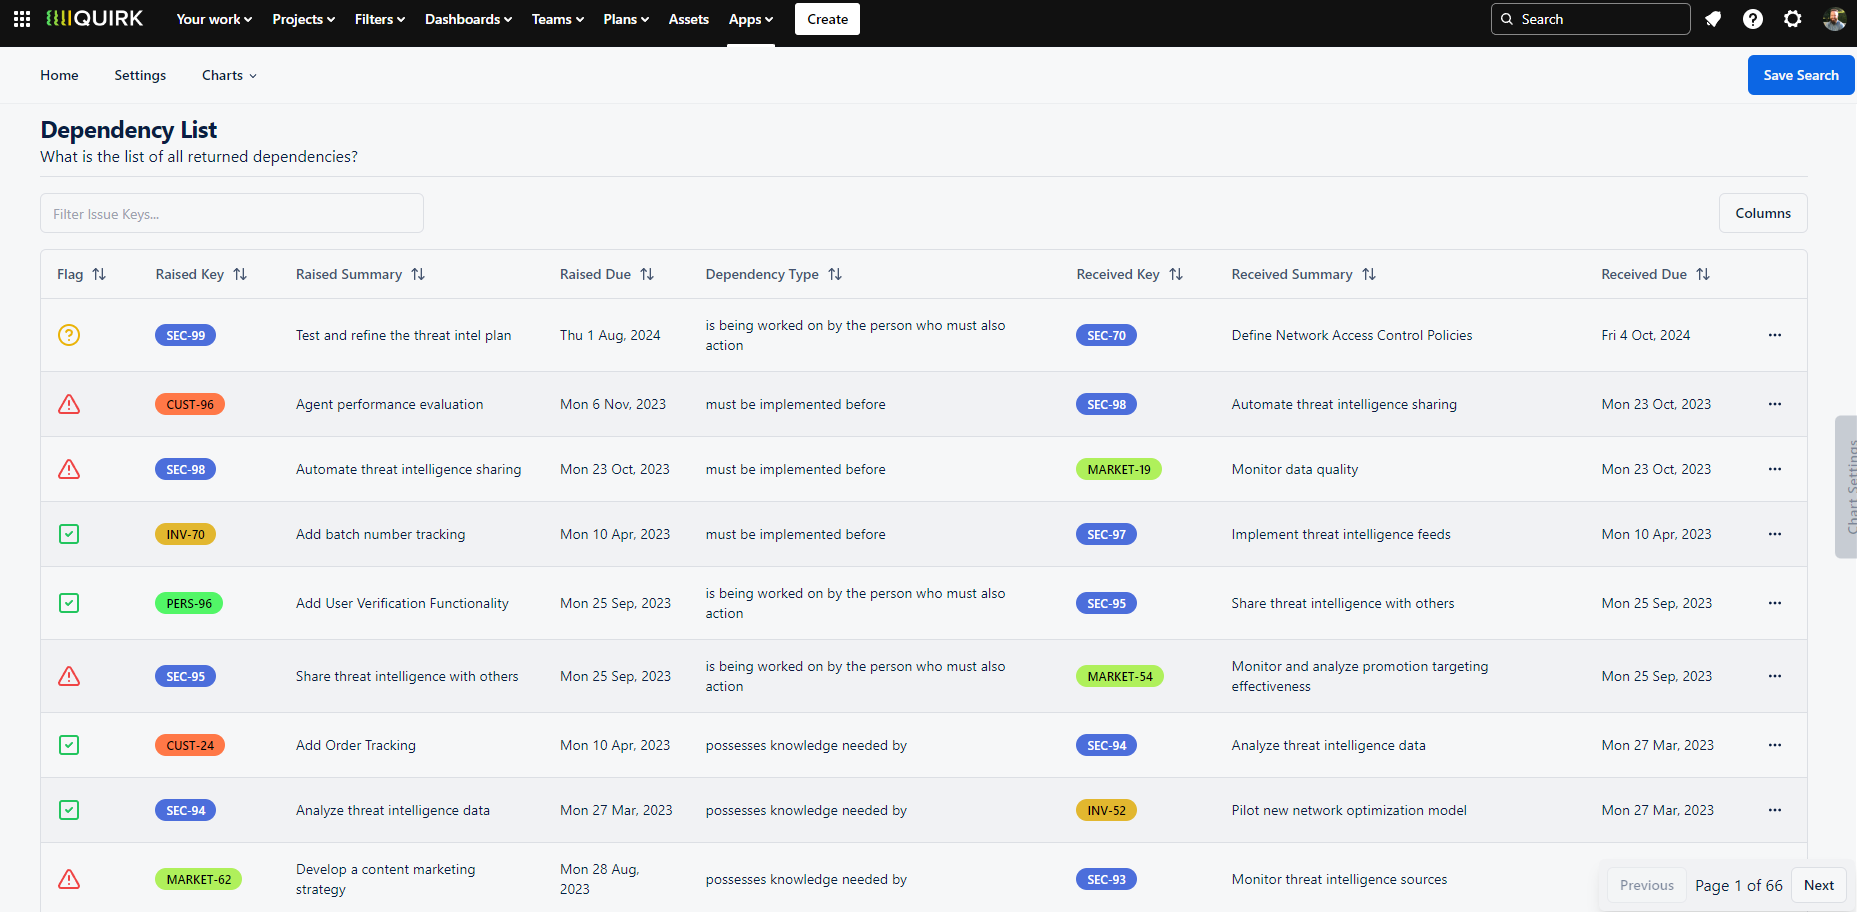Open row actions for Add batch number tracking
The image size is (1857, 912).
tap(1775, 534)
